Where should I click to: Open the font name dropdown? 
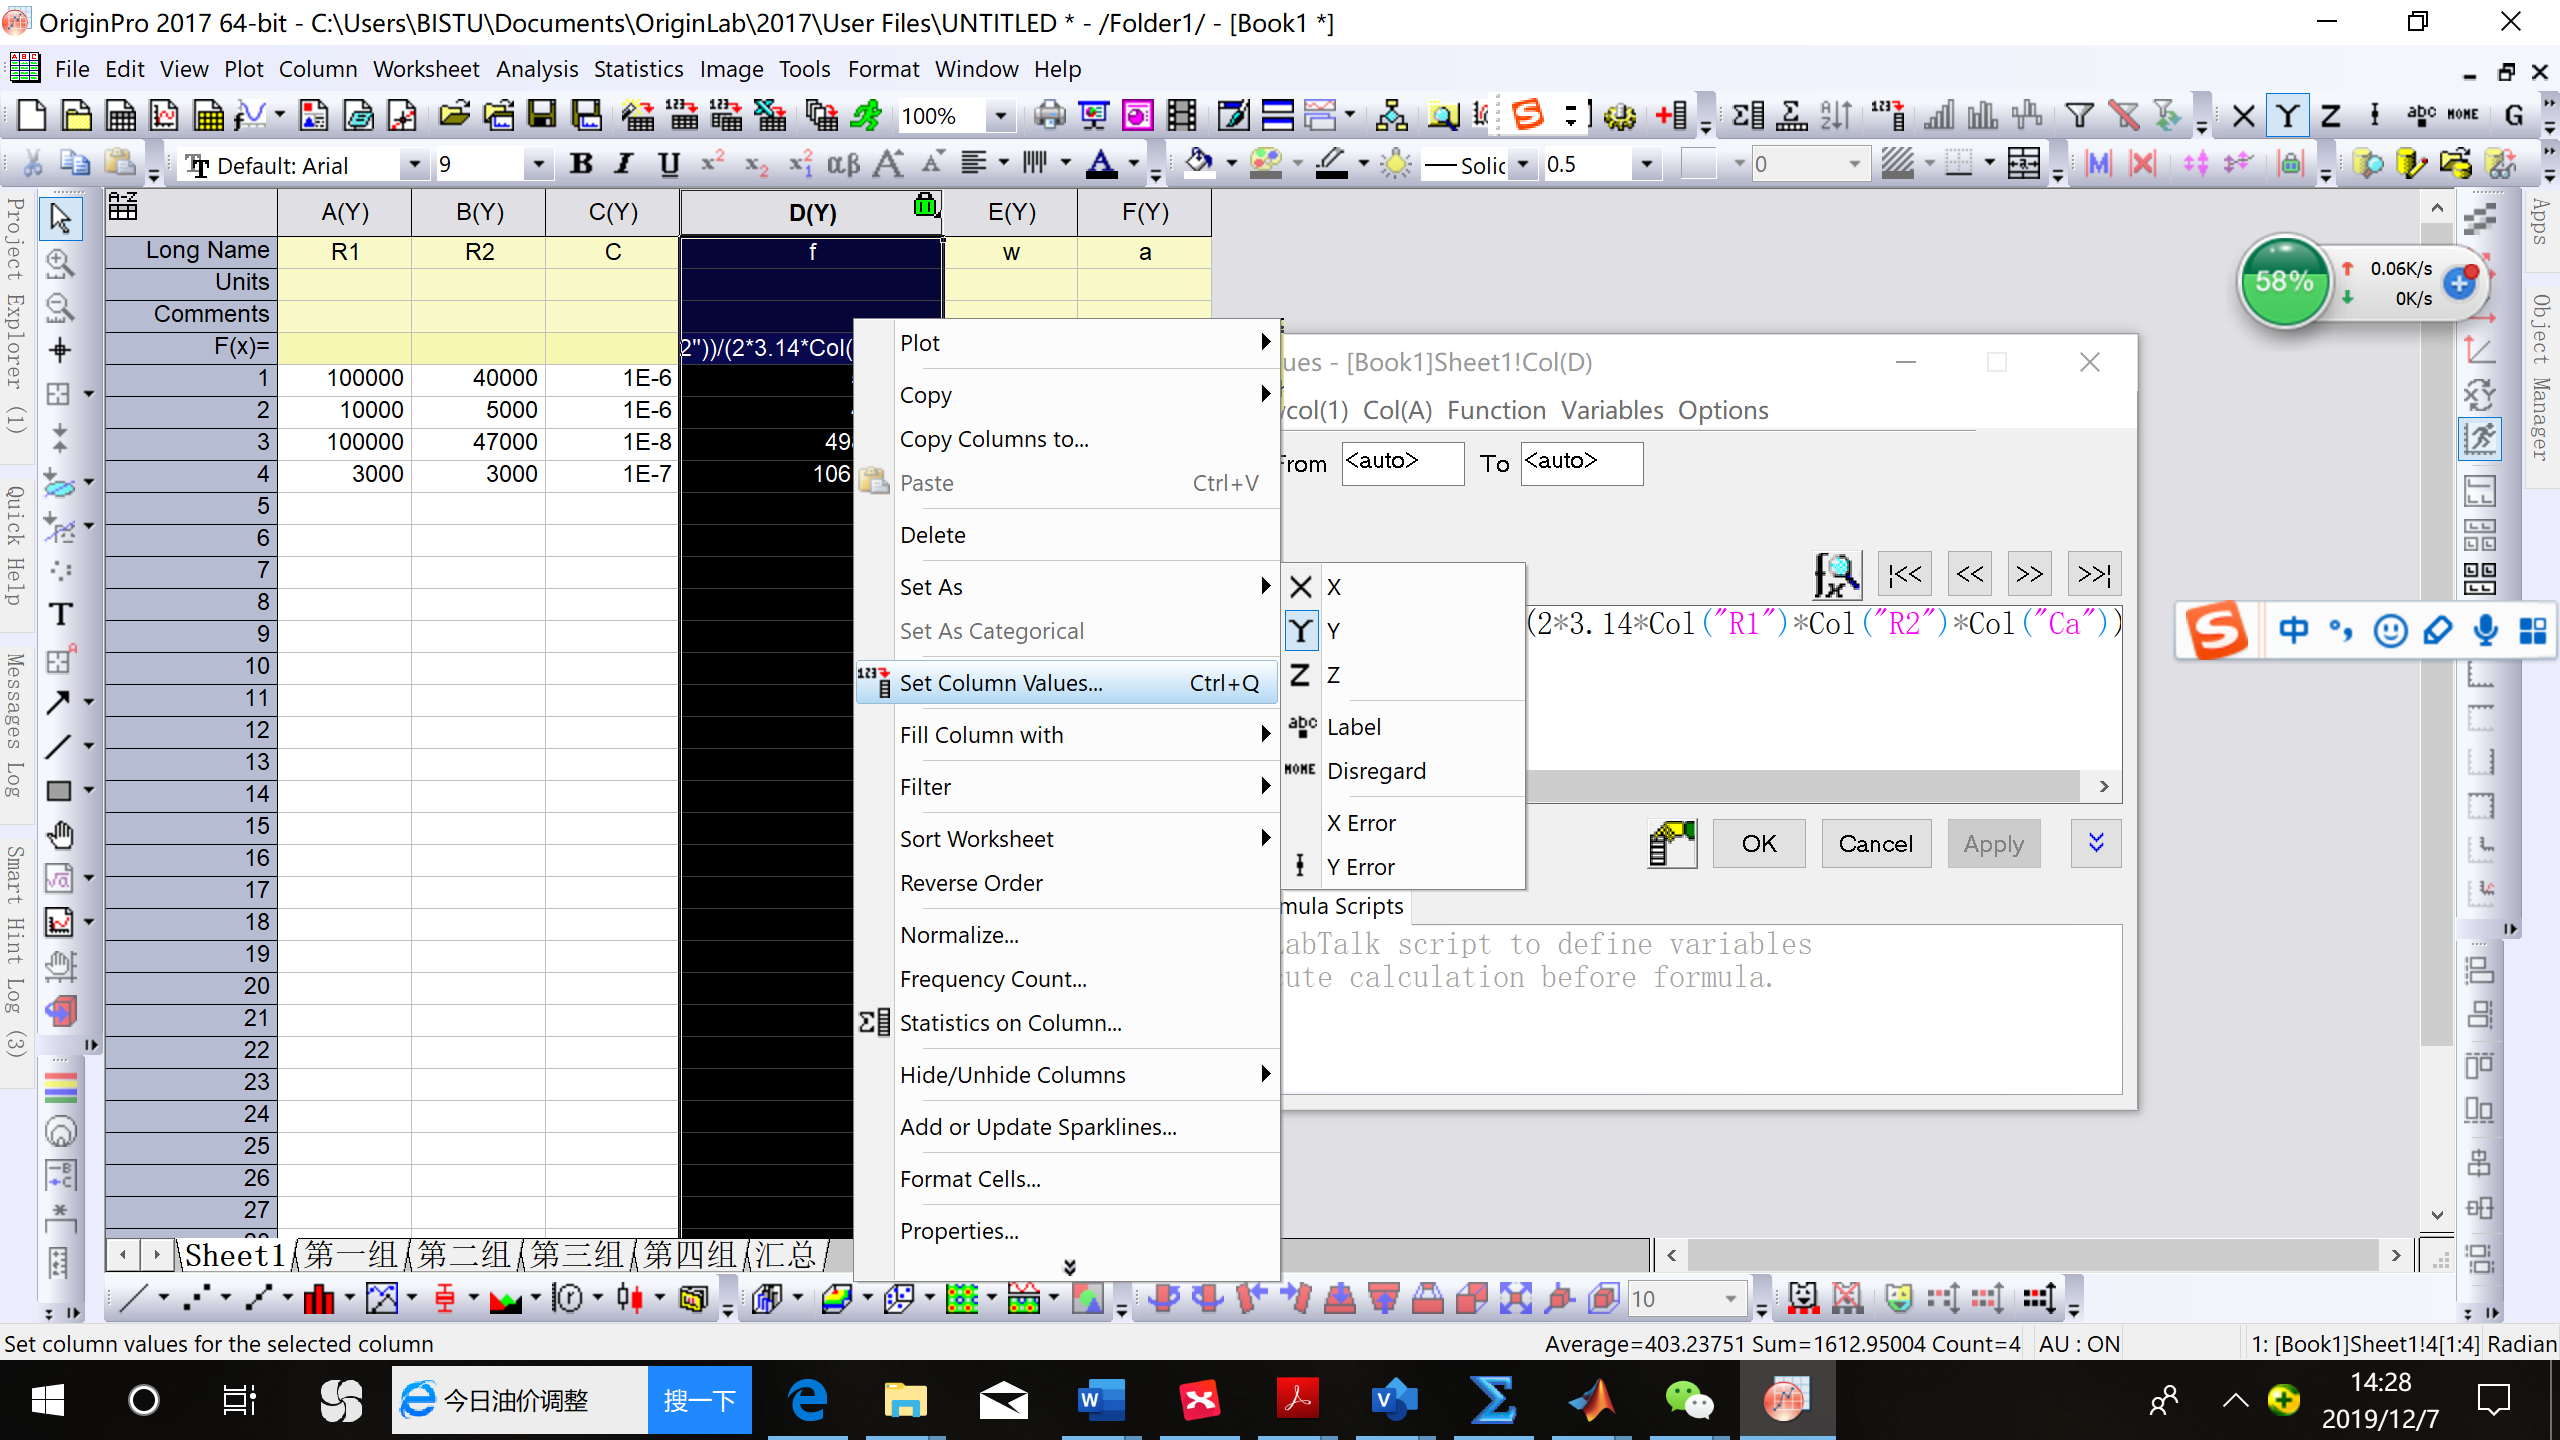click(413, 165)
